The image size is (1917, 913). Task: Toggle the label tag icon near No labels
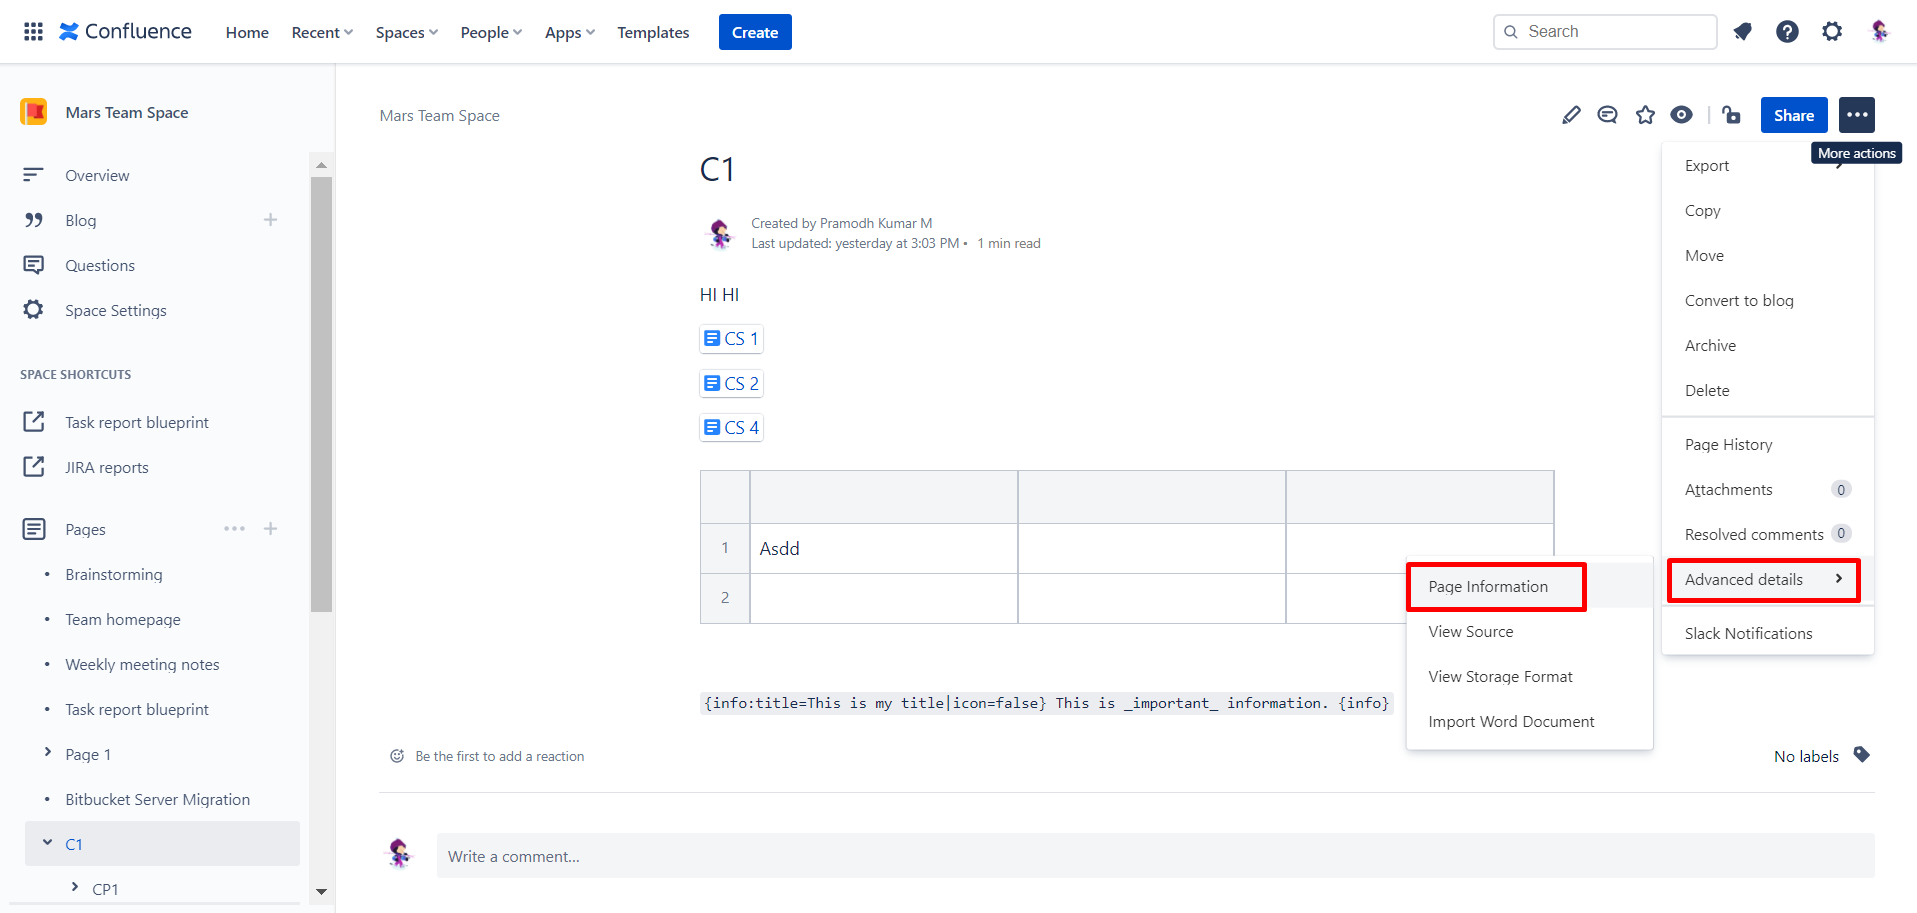click(x=1862, y=756)
